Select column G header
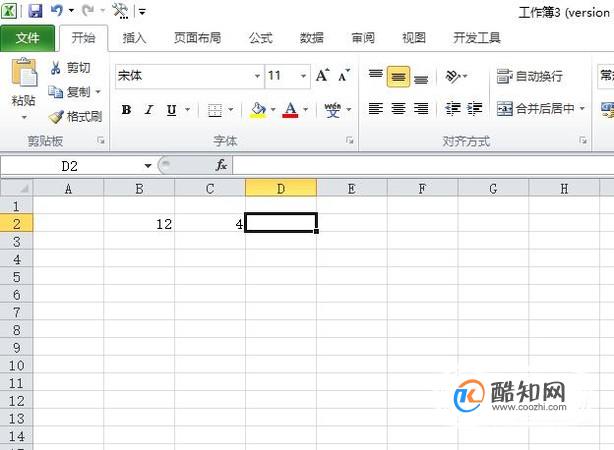614x450 pixels. (x=493, y=188)
